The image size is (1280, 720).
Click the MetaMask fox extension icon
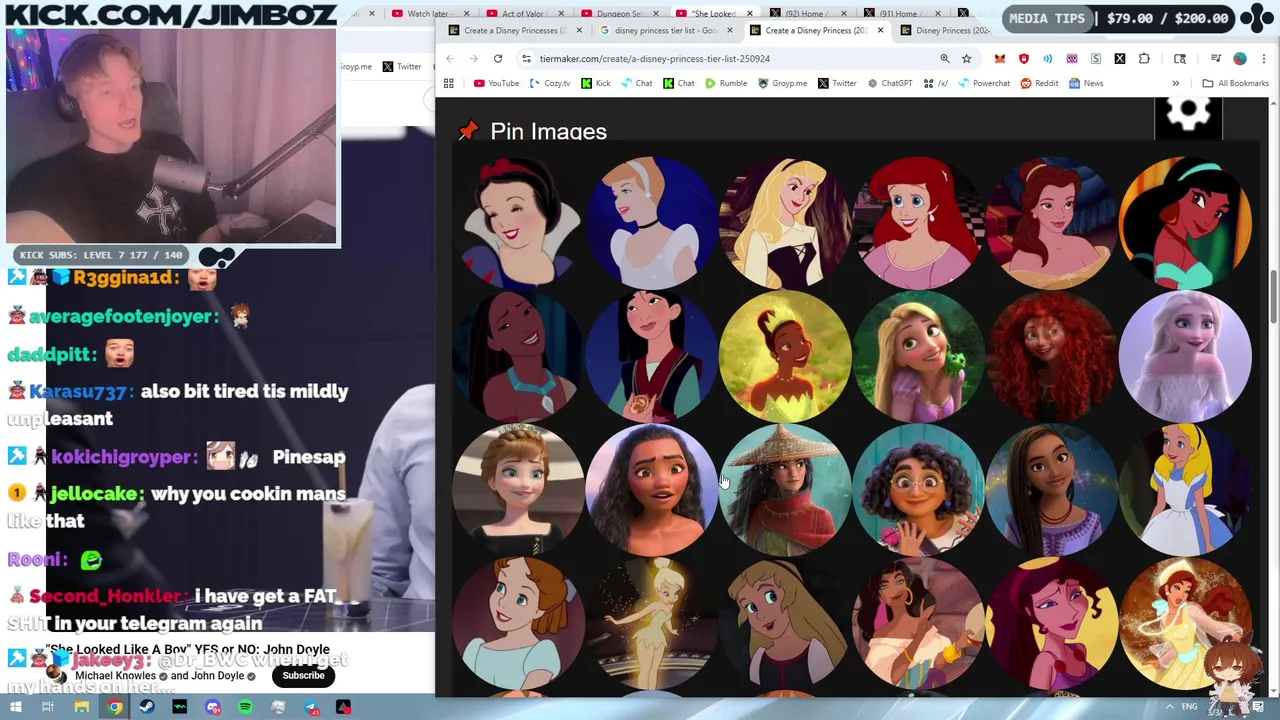[999, 59]
